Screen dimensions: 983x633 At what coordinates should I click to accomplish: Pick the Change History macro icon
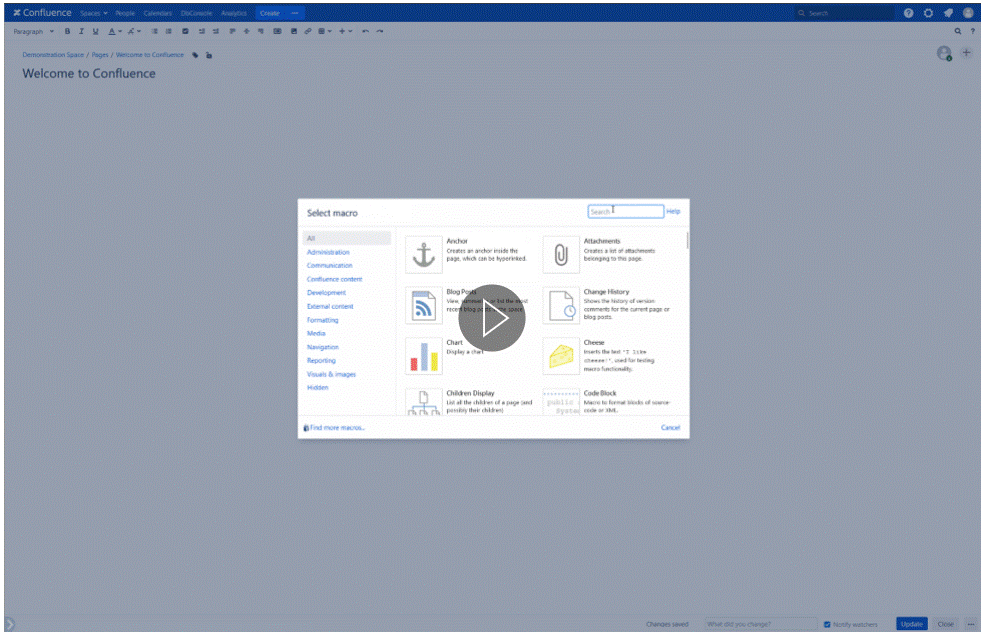[561, 306]
